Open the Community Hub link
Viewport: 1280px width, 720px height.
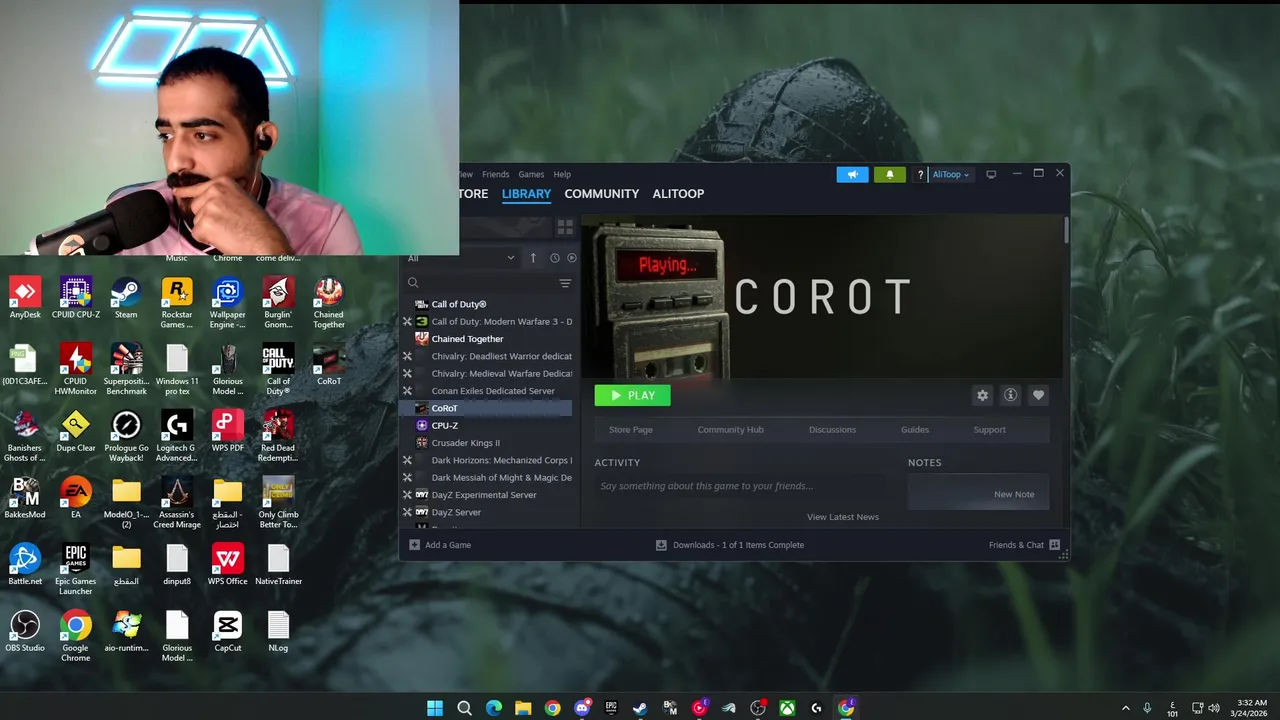tap(730, 430)
